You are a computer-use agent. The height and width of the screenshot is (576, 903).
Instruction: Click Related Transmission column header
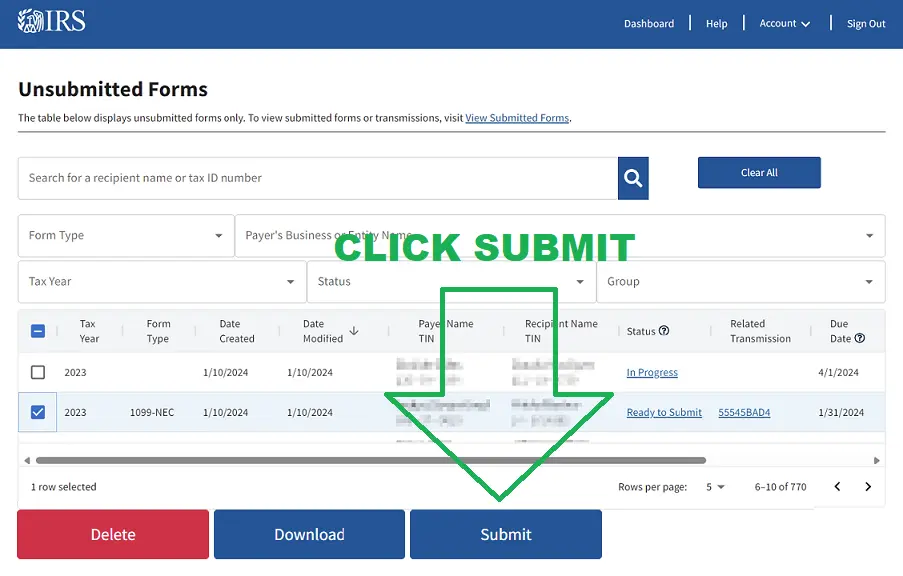click(x=760, y=331)
